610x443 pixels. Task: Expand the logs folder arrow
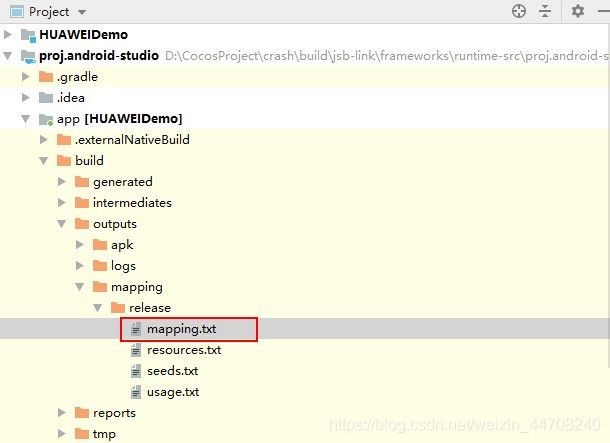[x=80, y=265]
